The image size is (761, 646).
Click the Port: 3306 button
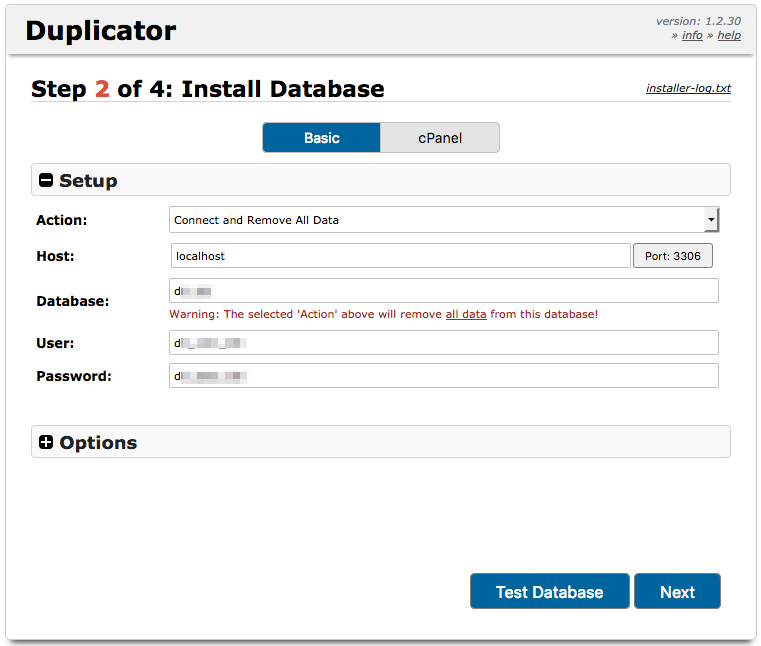pos(673,256)
